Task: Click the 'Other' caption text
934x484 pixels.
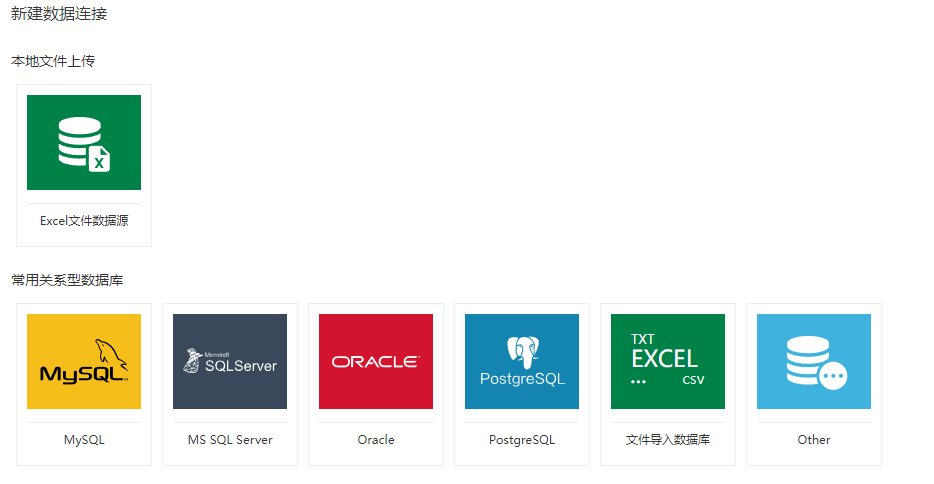Action: pos(814,440)
